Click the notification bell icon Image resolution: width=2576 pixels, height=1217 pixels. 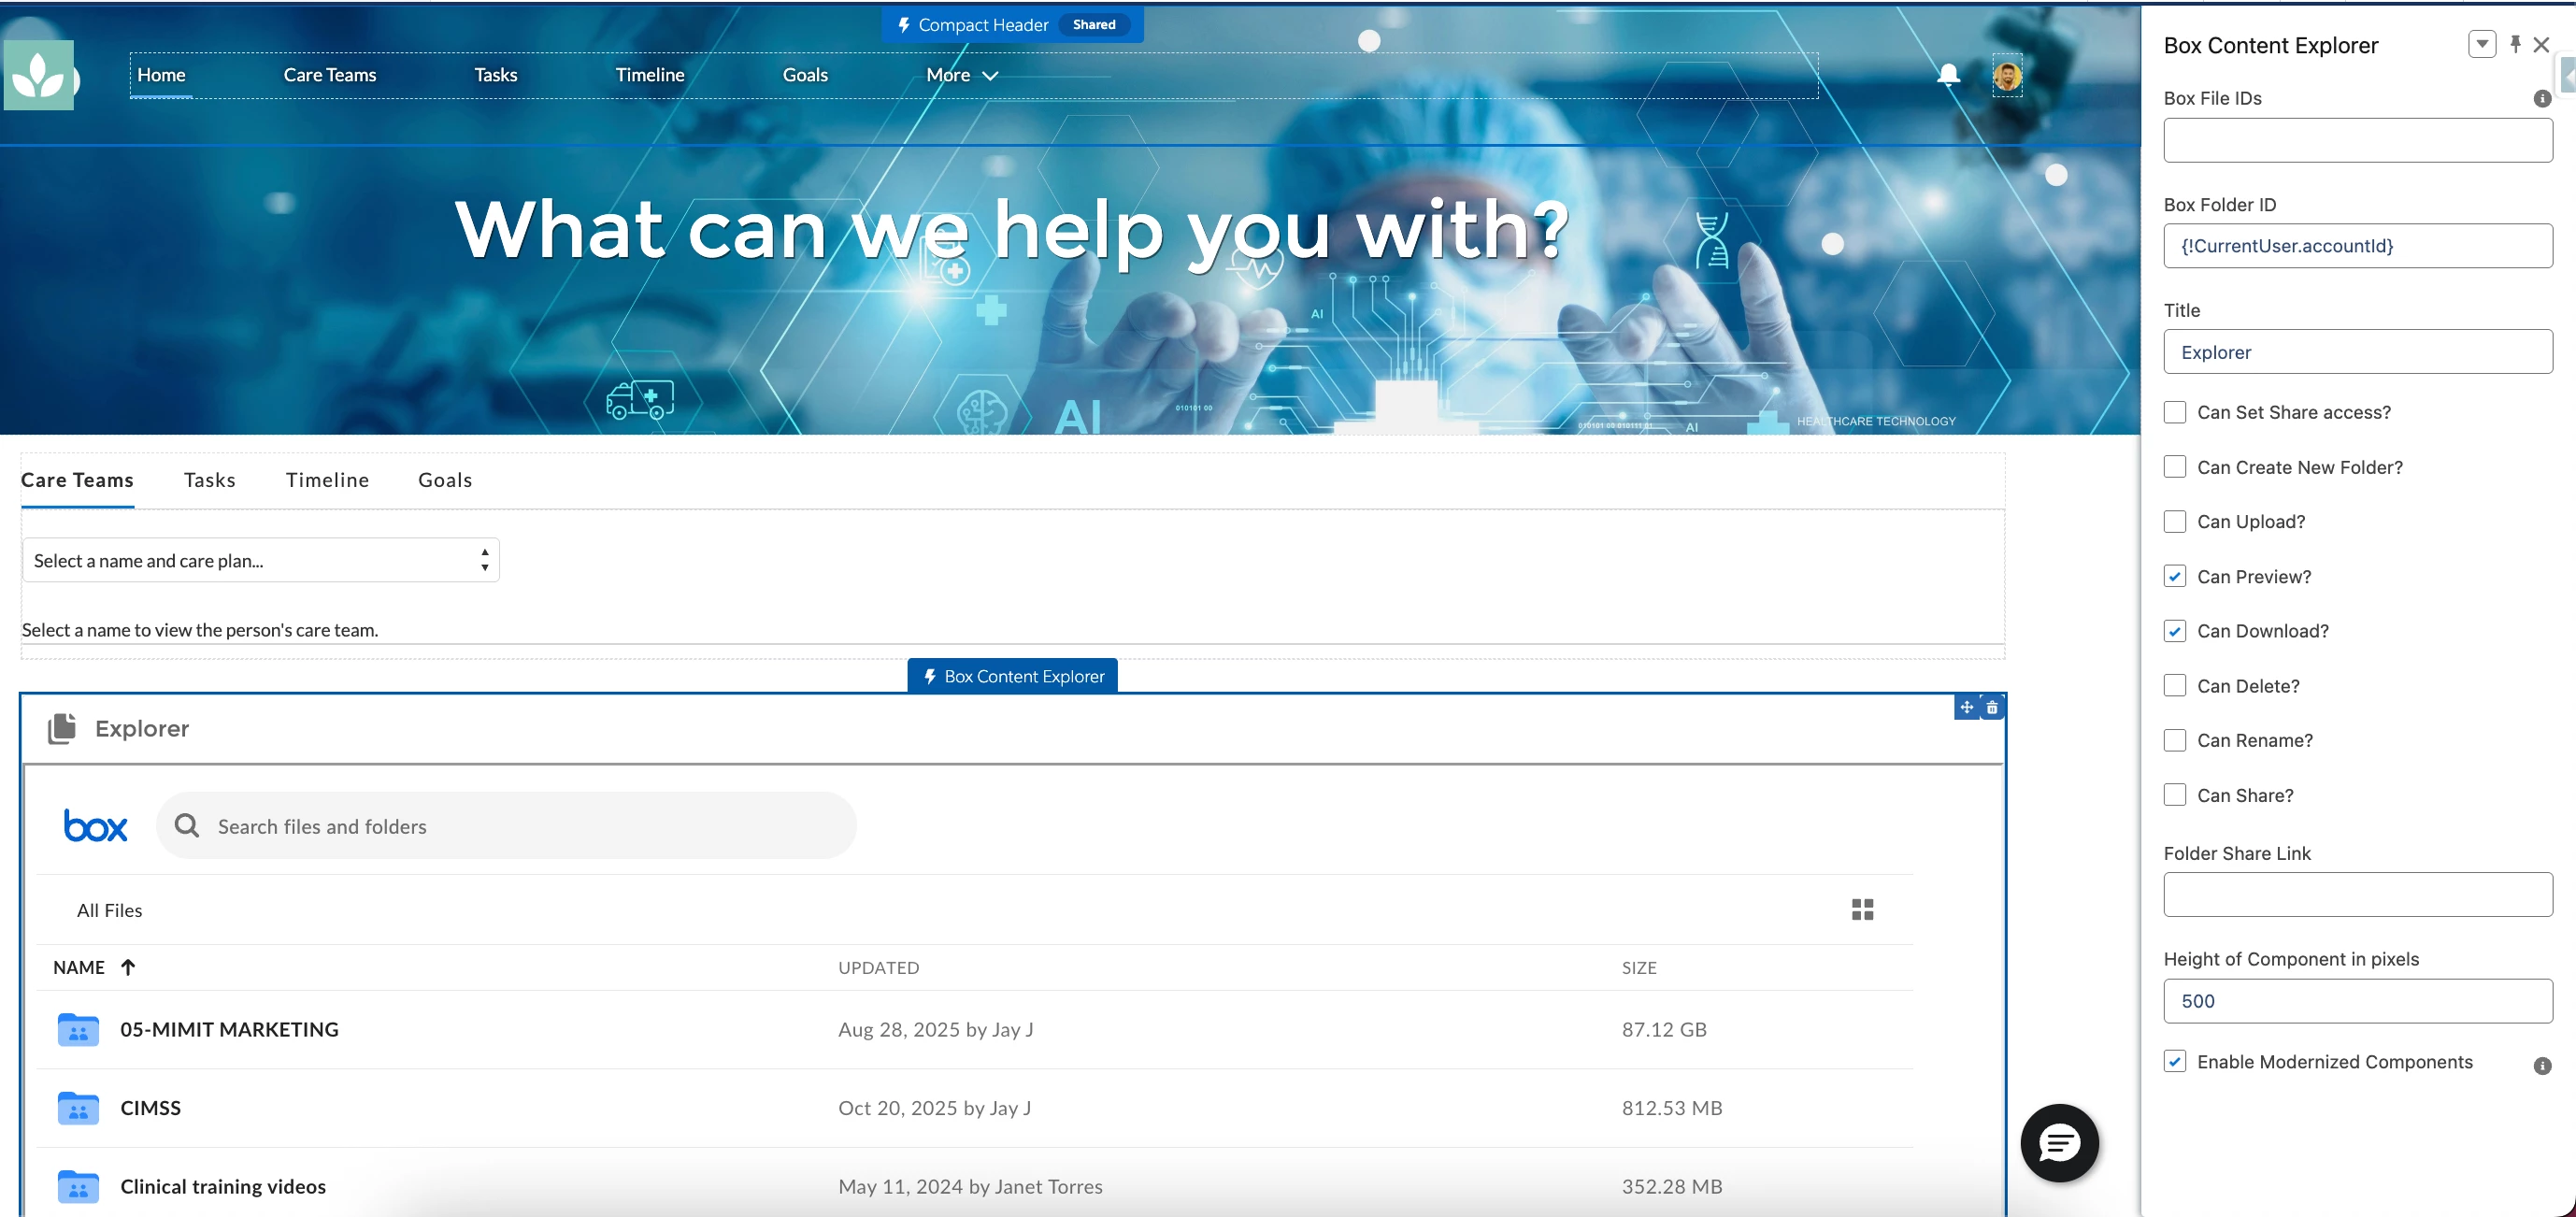pyautogui.click(x=1947, y=75)
